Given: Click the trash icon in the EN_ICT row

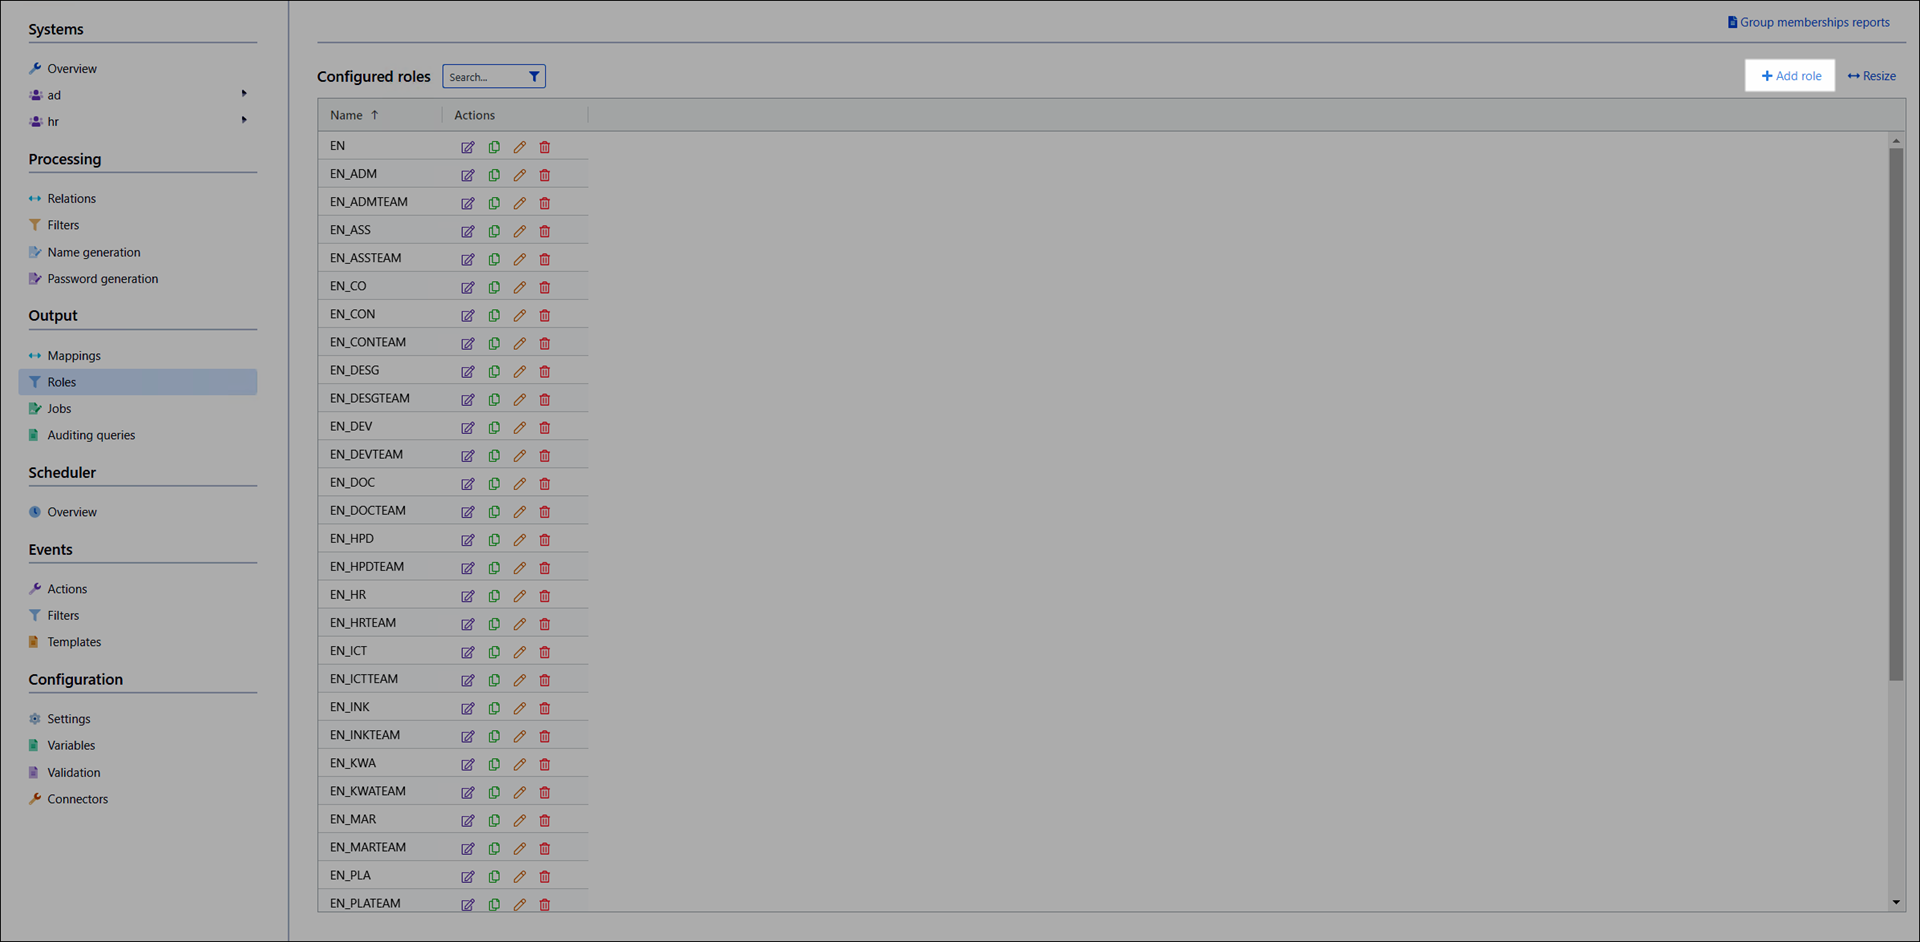Looking at the screenshot, I should [545, 652].
